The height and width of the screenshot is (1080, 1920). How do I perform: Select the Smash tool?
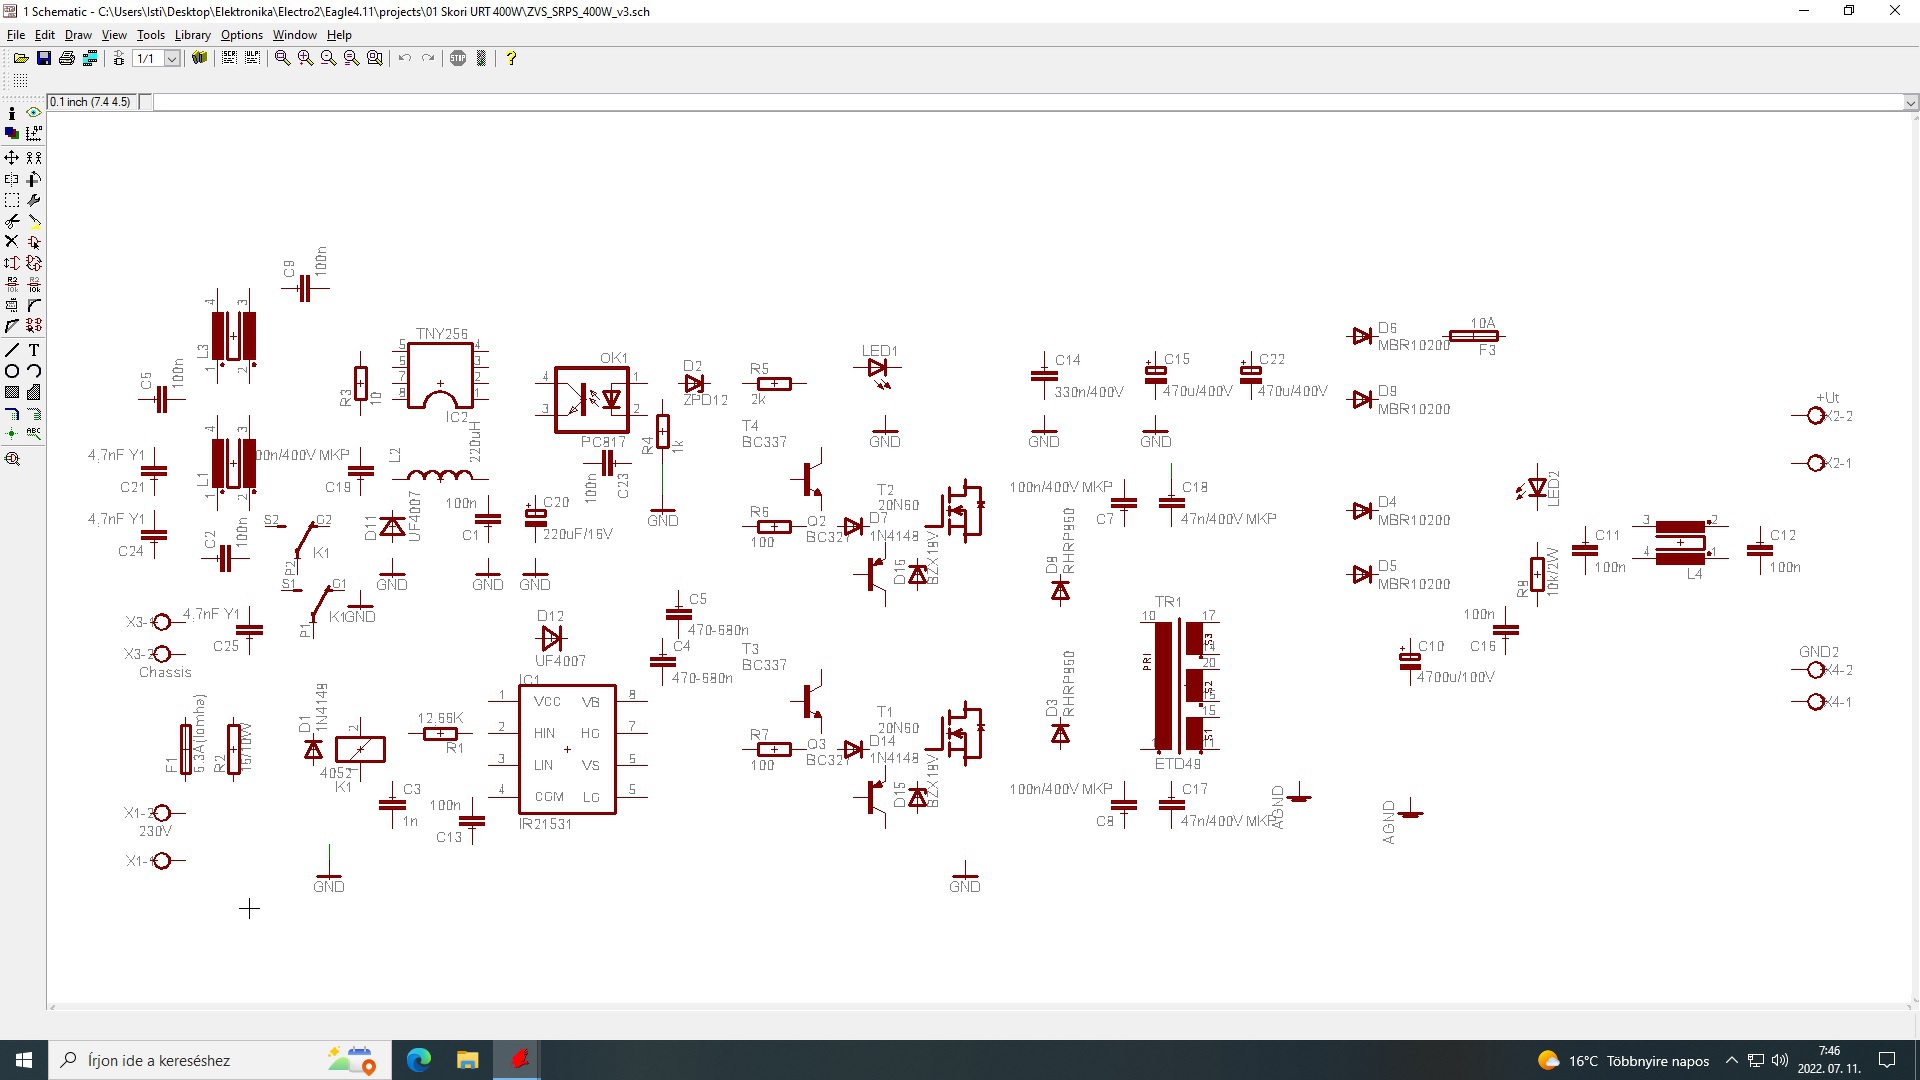(x=12, y=305)
